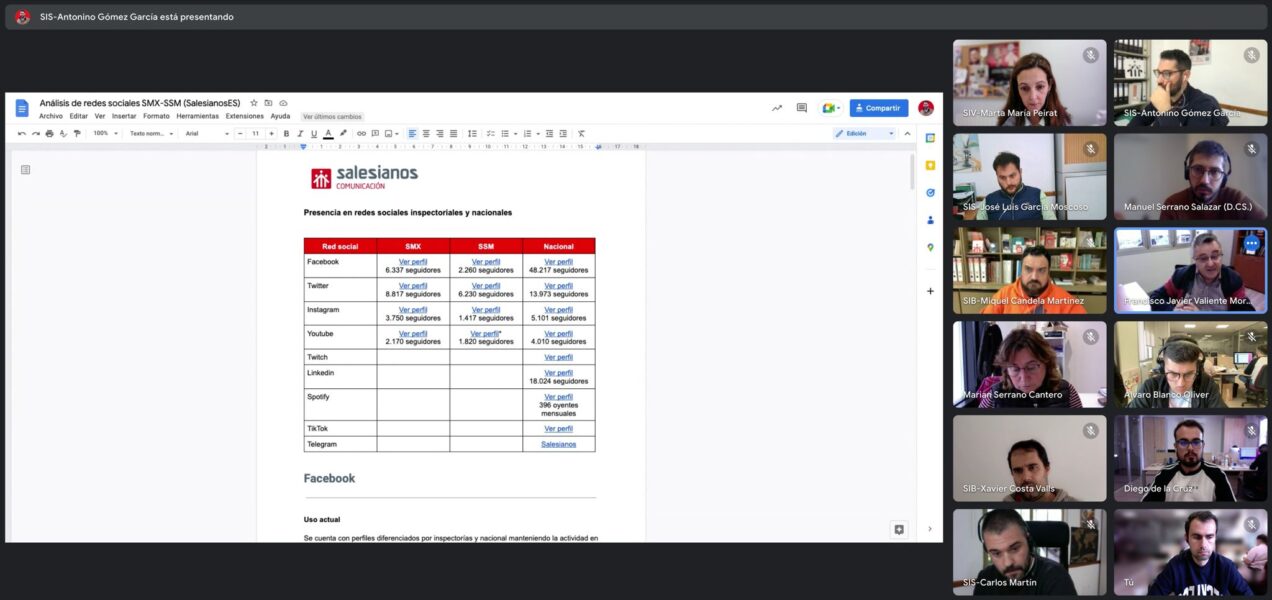1272x600 pixels.
Task: Open account profile avatar in Docs
Action: point(926,108)
